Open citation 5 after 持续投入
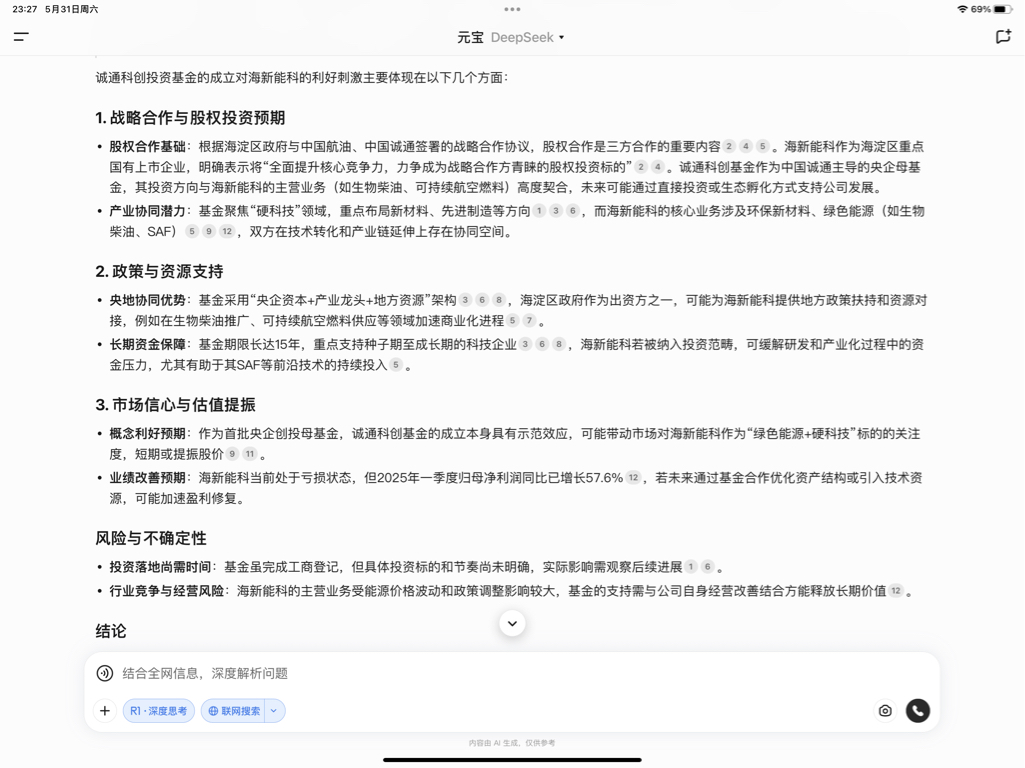Viewport: 1025px width, 768px height. pyautogui.click(x=395, y=365)
